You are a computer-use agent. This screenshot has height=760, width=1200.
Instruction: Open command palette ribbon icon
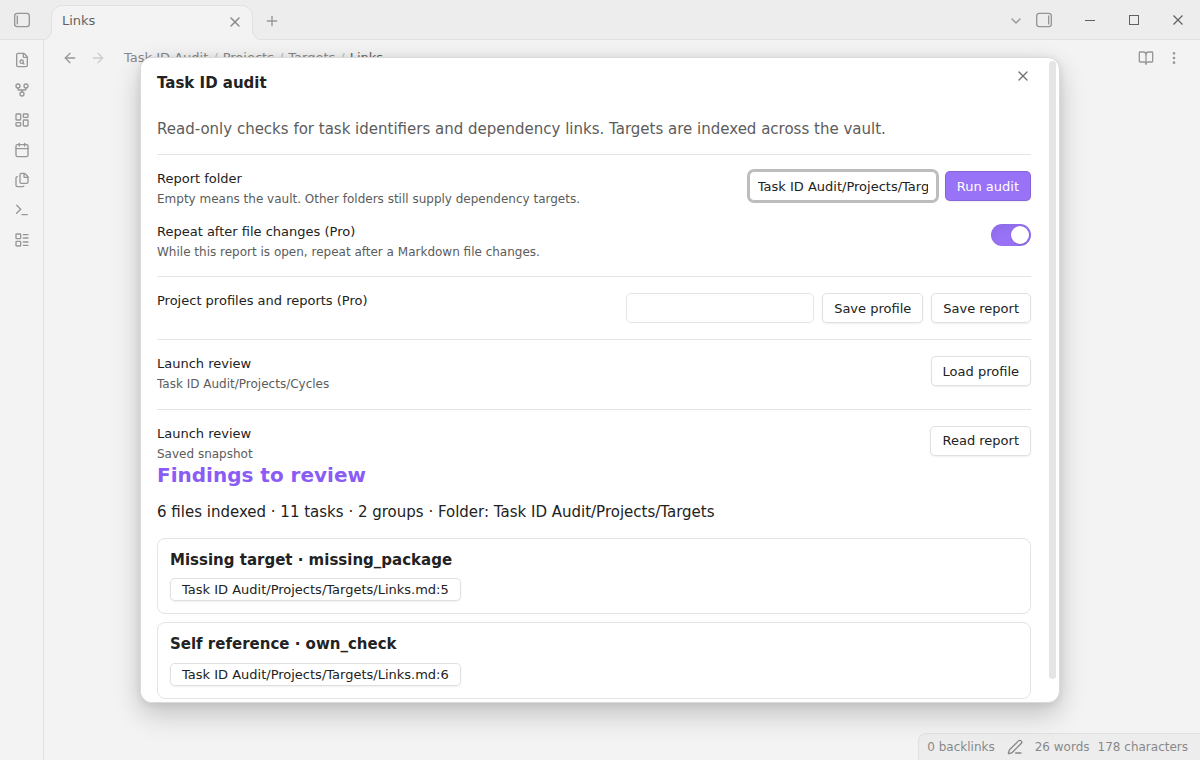[22, 210]
